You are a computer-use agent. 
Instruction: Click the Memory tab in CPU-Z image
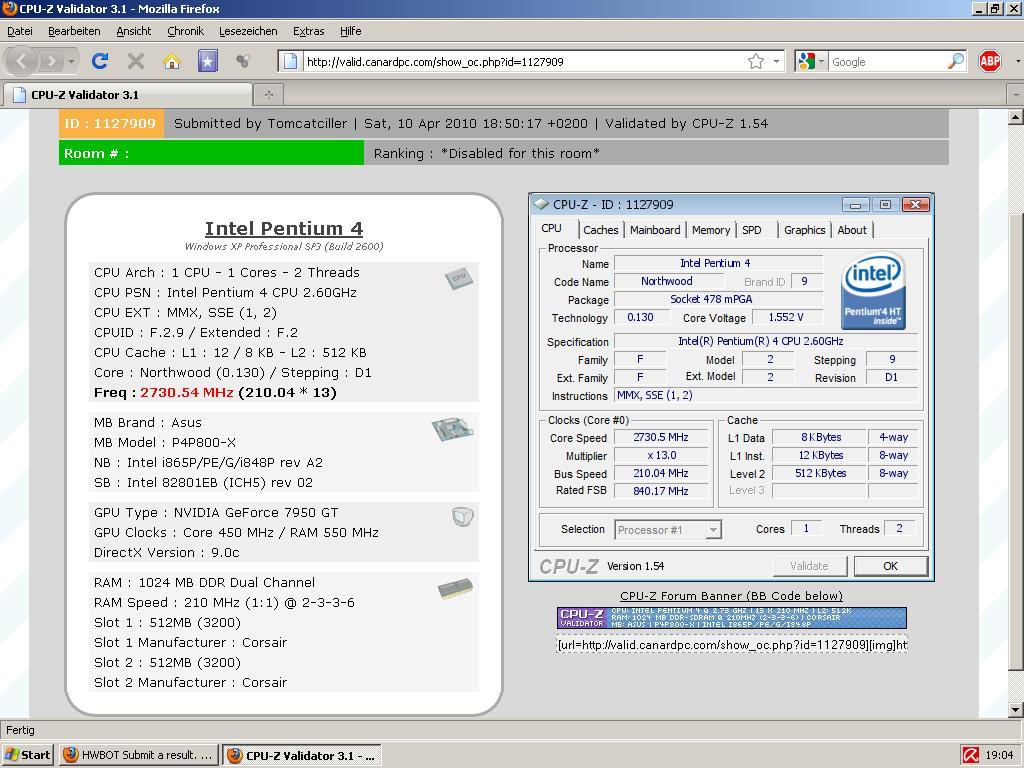[x=711, y=230]
